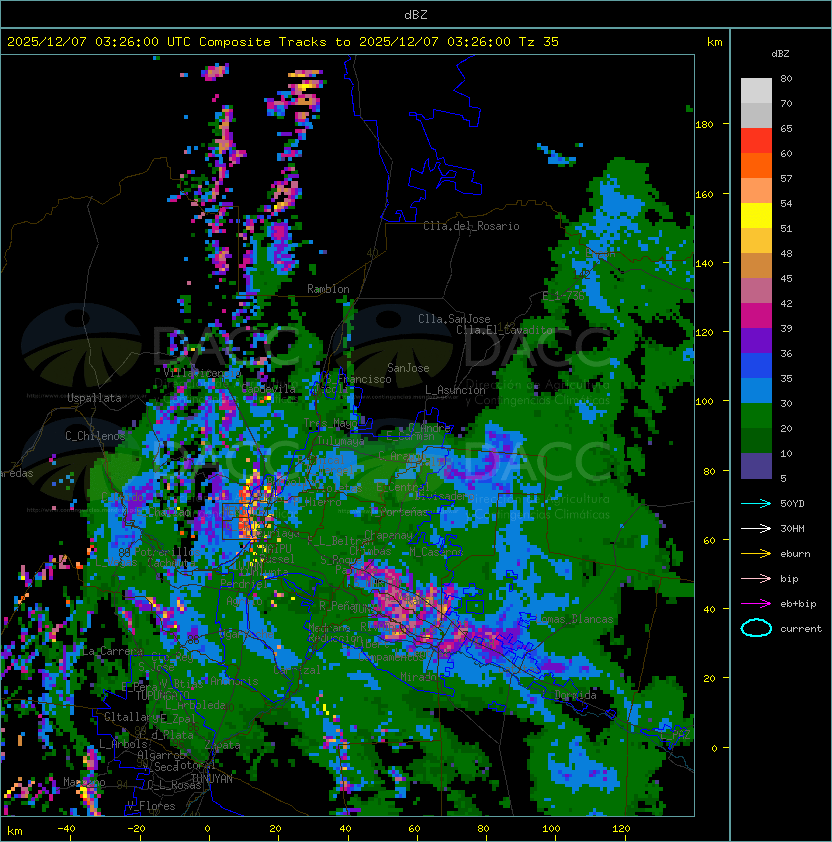
Task: Click the 50YD legend label
Action: (x=792, y=504)
